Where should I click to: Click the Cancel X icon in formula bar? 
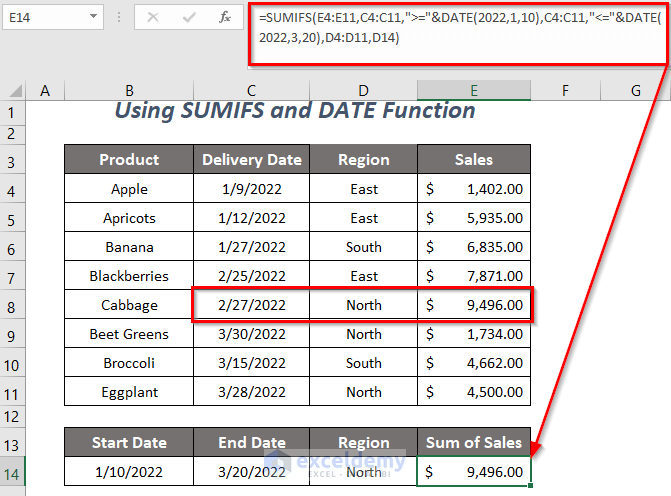click(153, 17)
